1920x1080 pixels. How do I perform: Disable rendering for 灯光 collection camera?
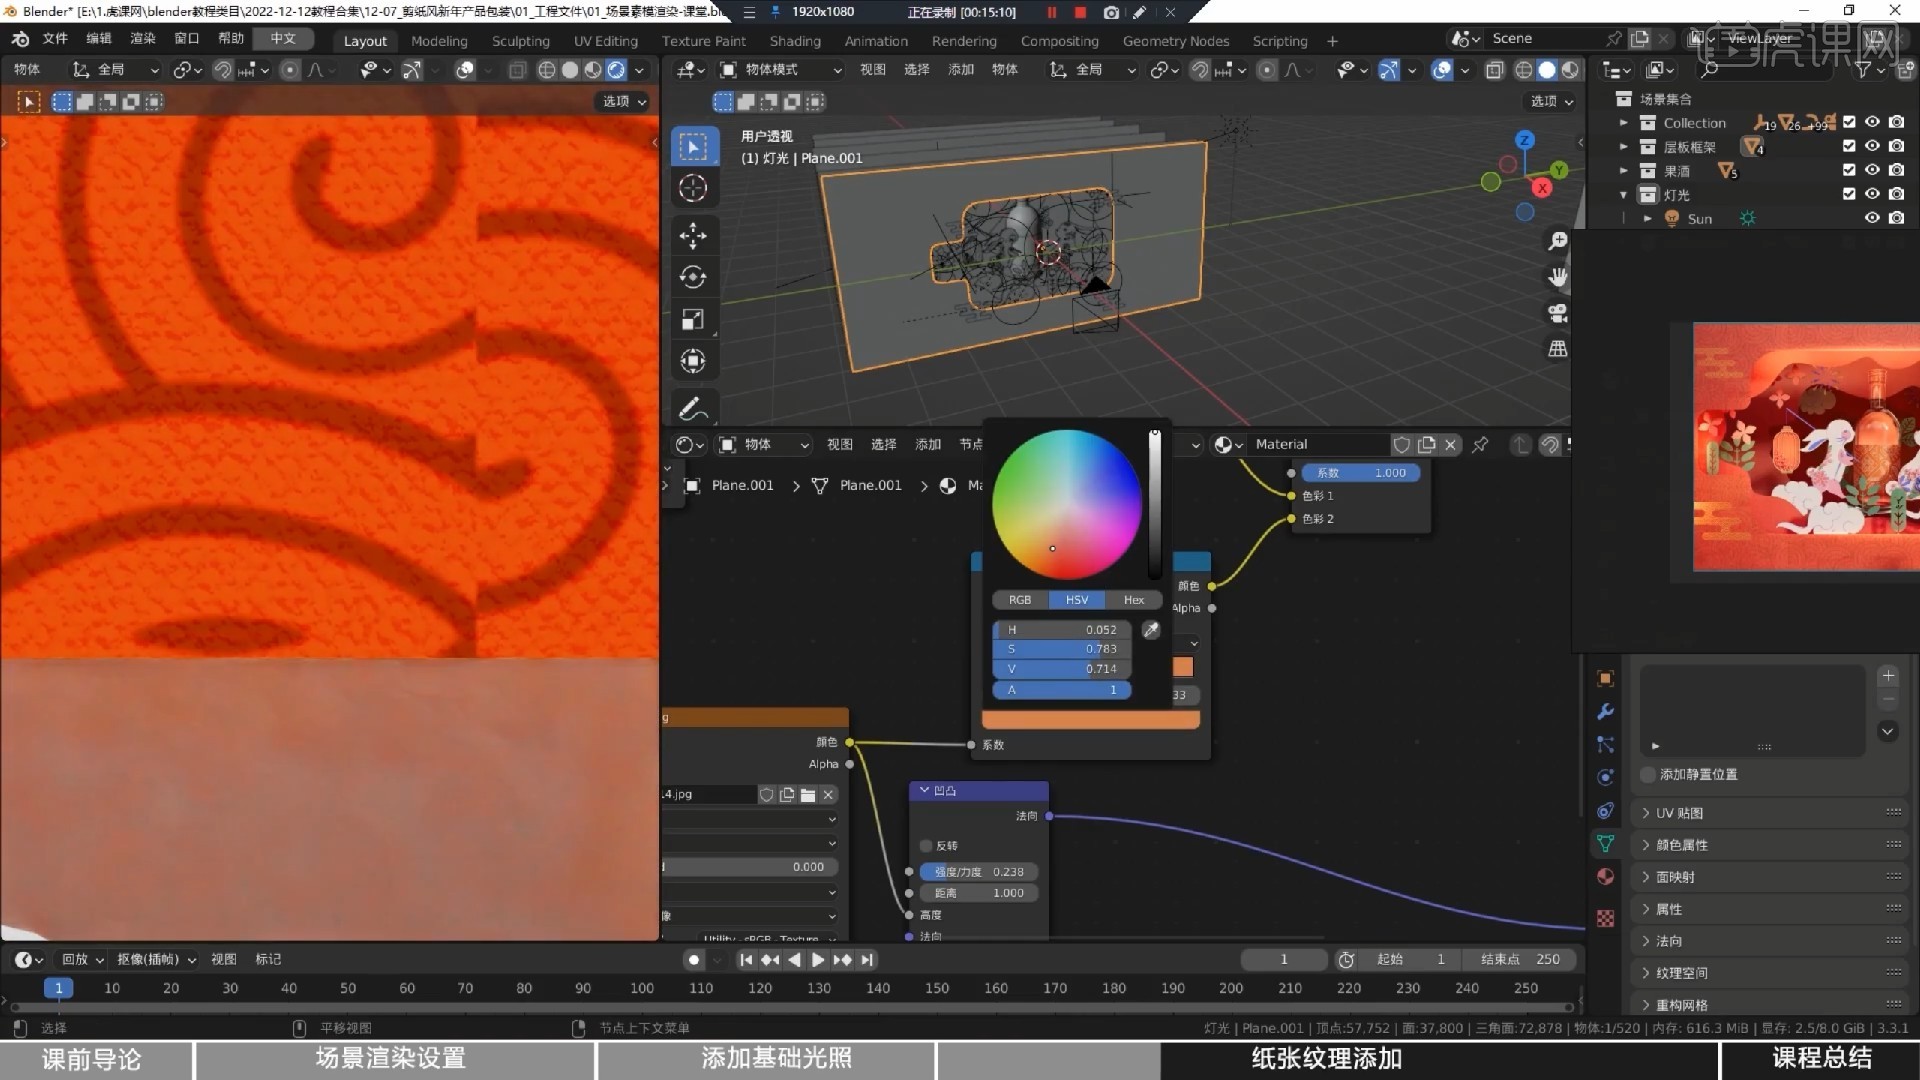1896,195
